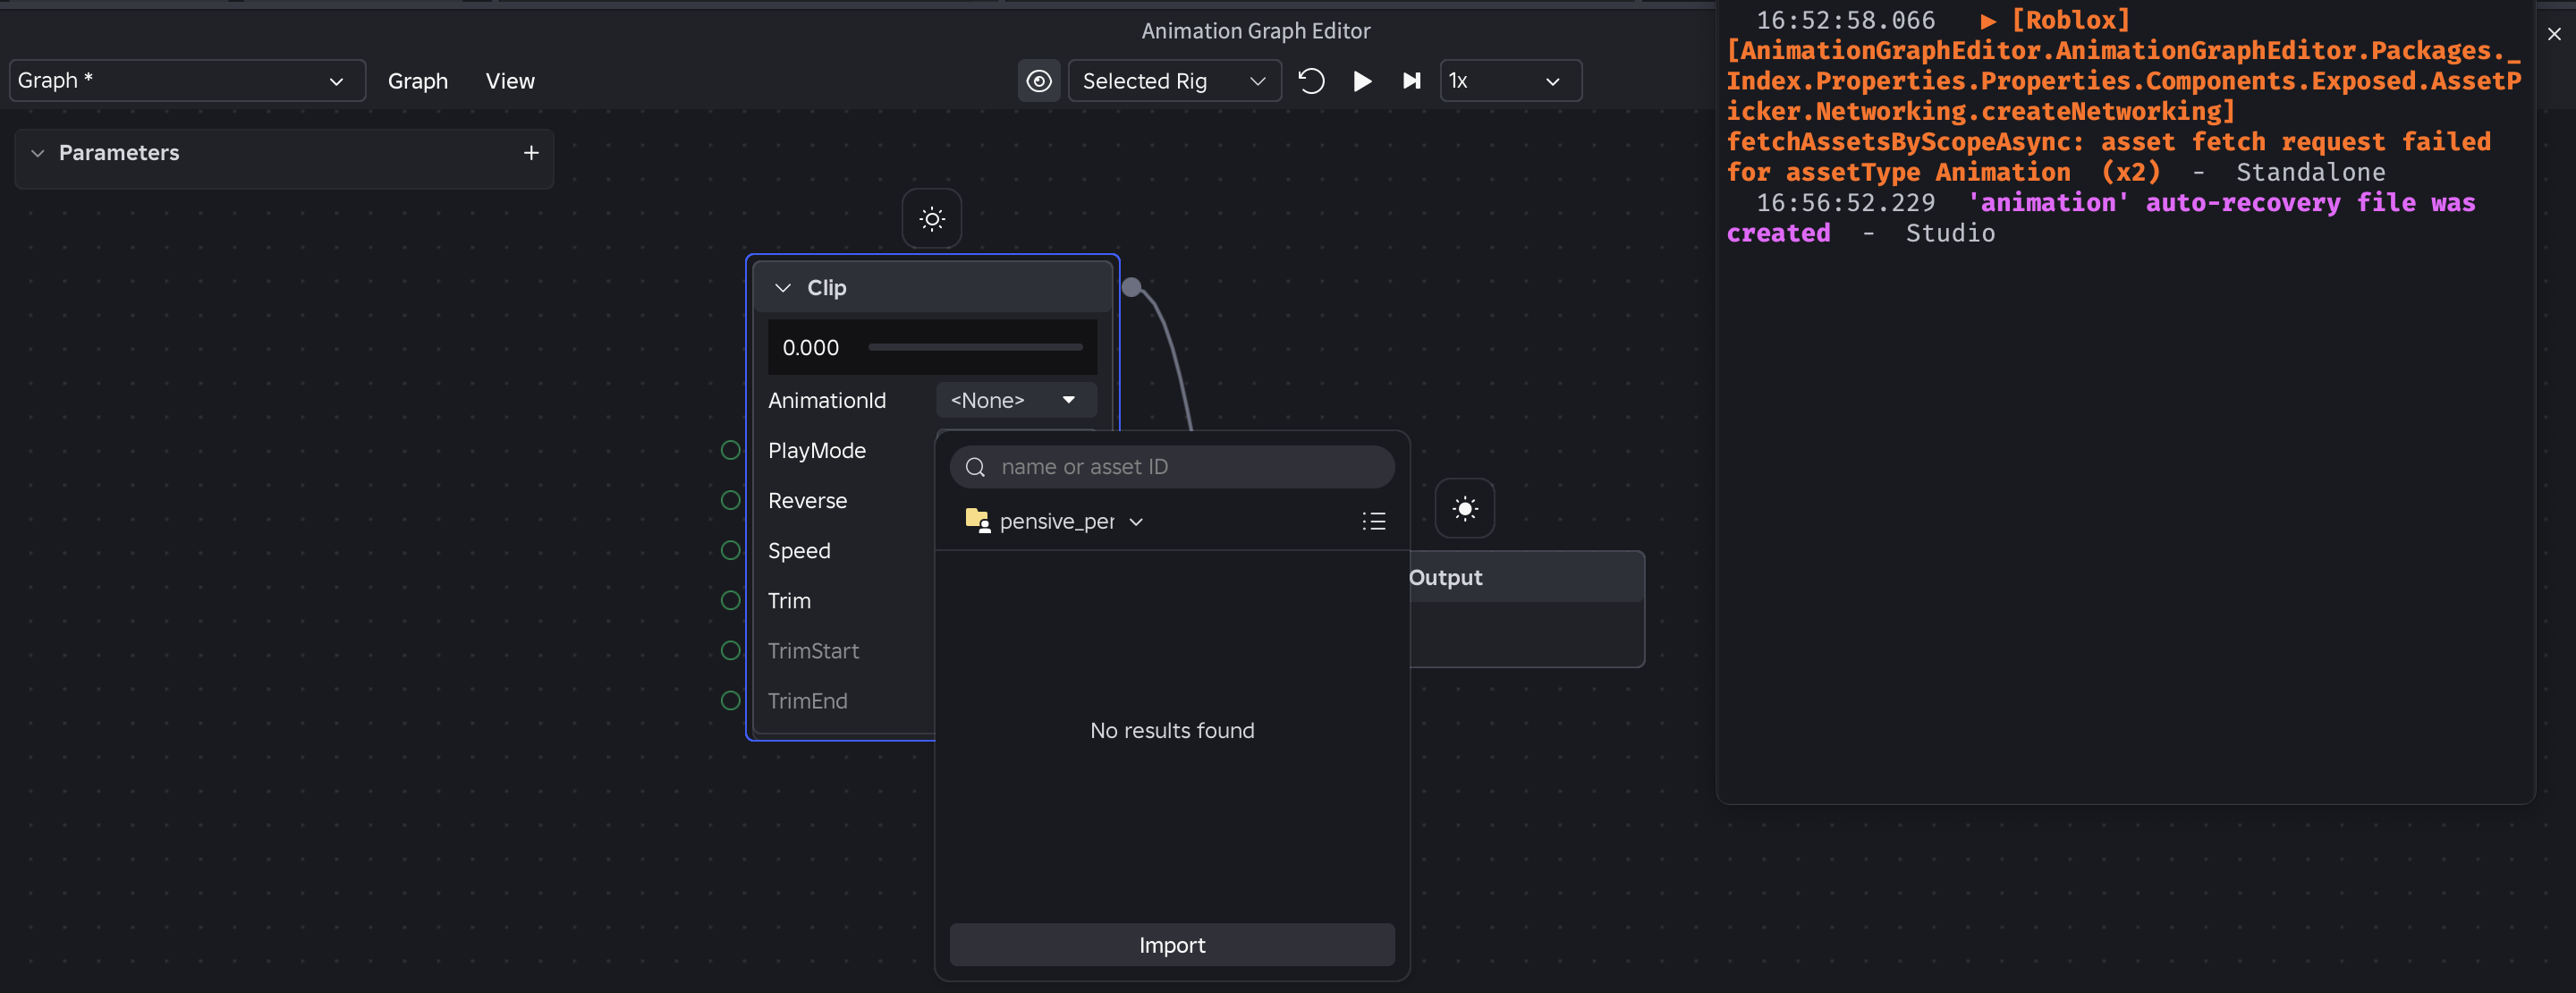
Task: Click the user folder icon in asset picker
Action: click(977, 520)
